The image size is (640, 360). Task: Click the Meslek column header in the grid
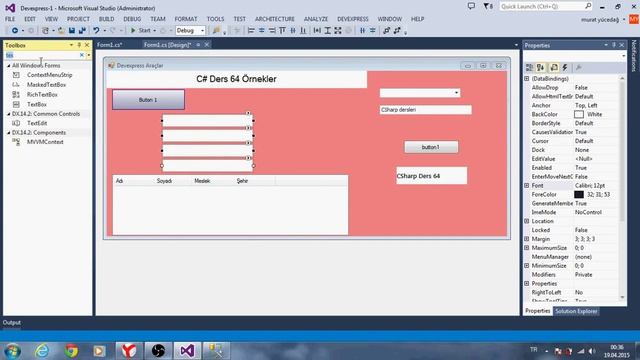(x=202, y=181)
